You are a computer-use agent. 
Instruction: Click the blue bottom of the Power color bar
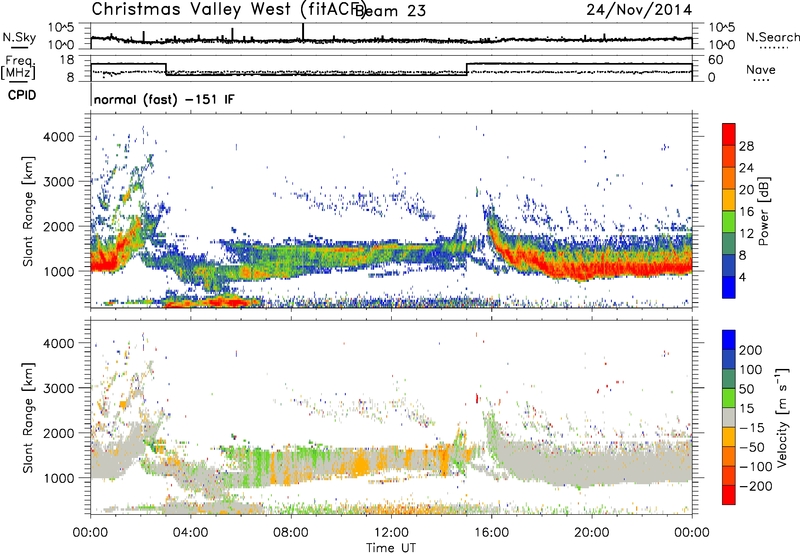pos(729,288)
